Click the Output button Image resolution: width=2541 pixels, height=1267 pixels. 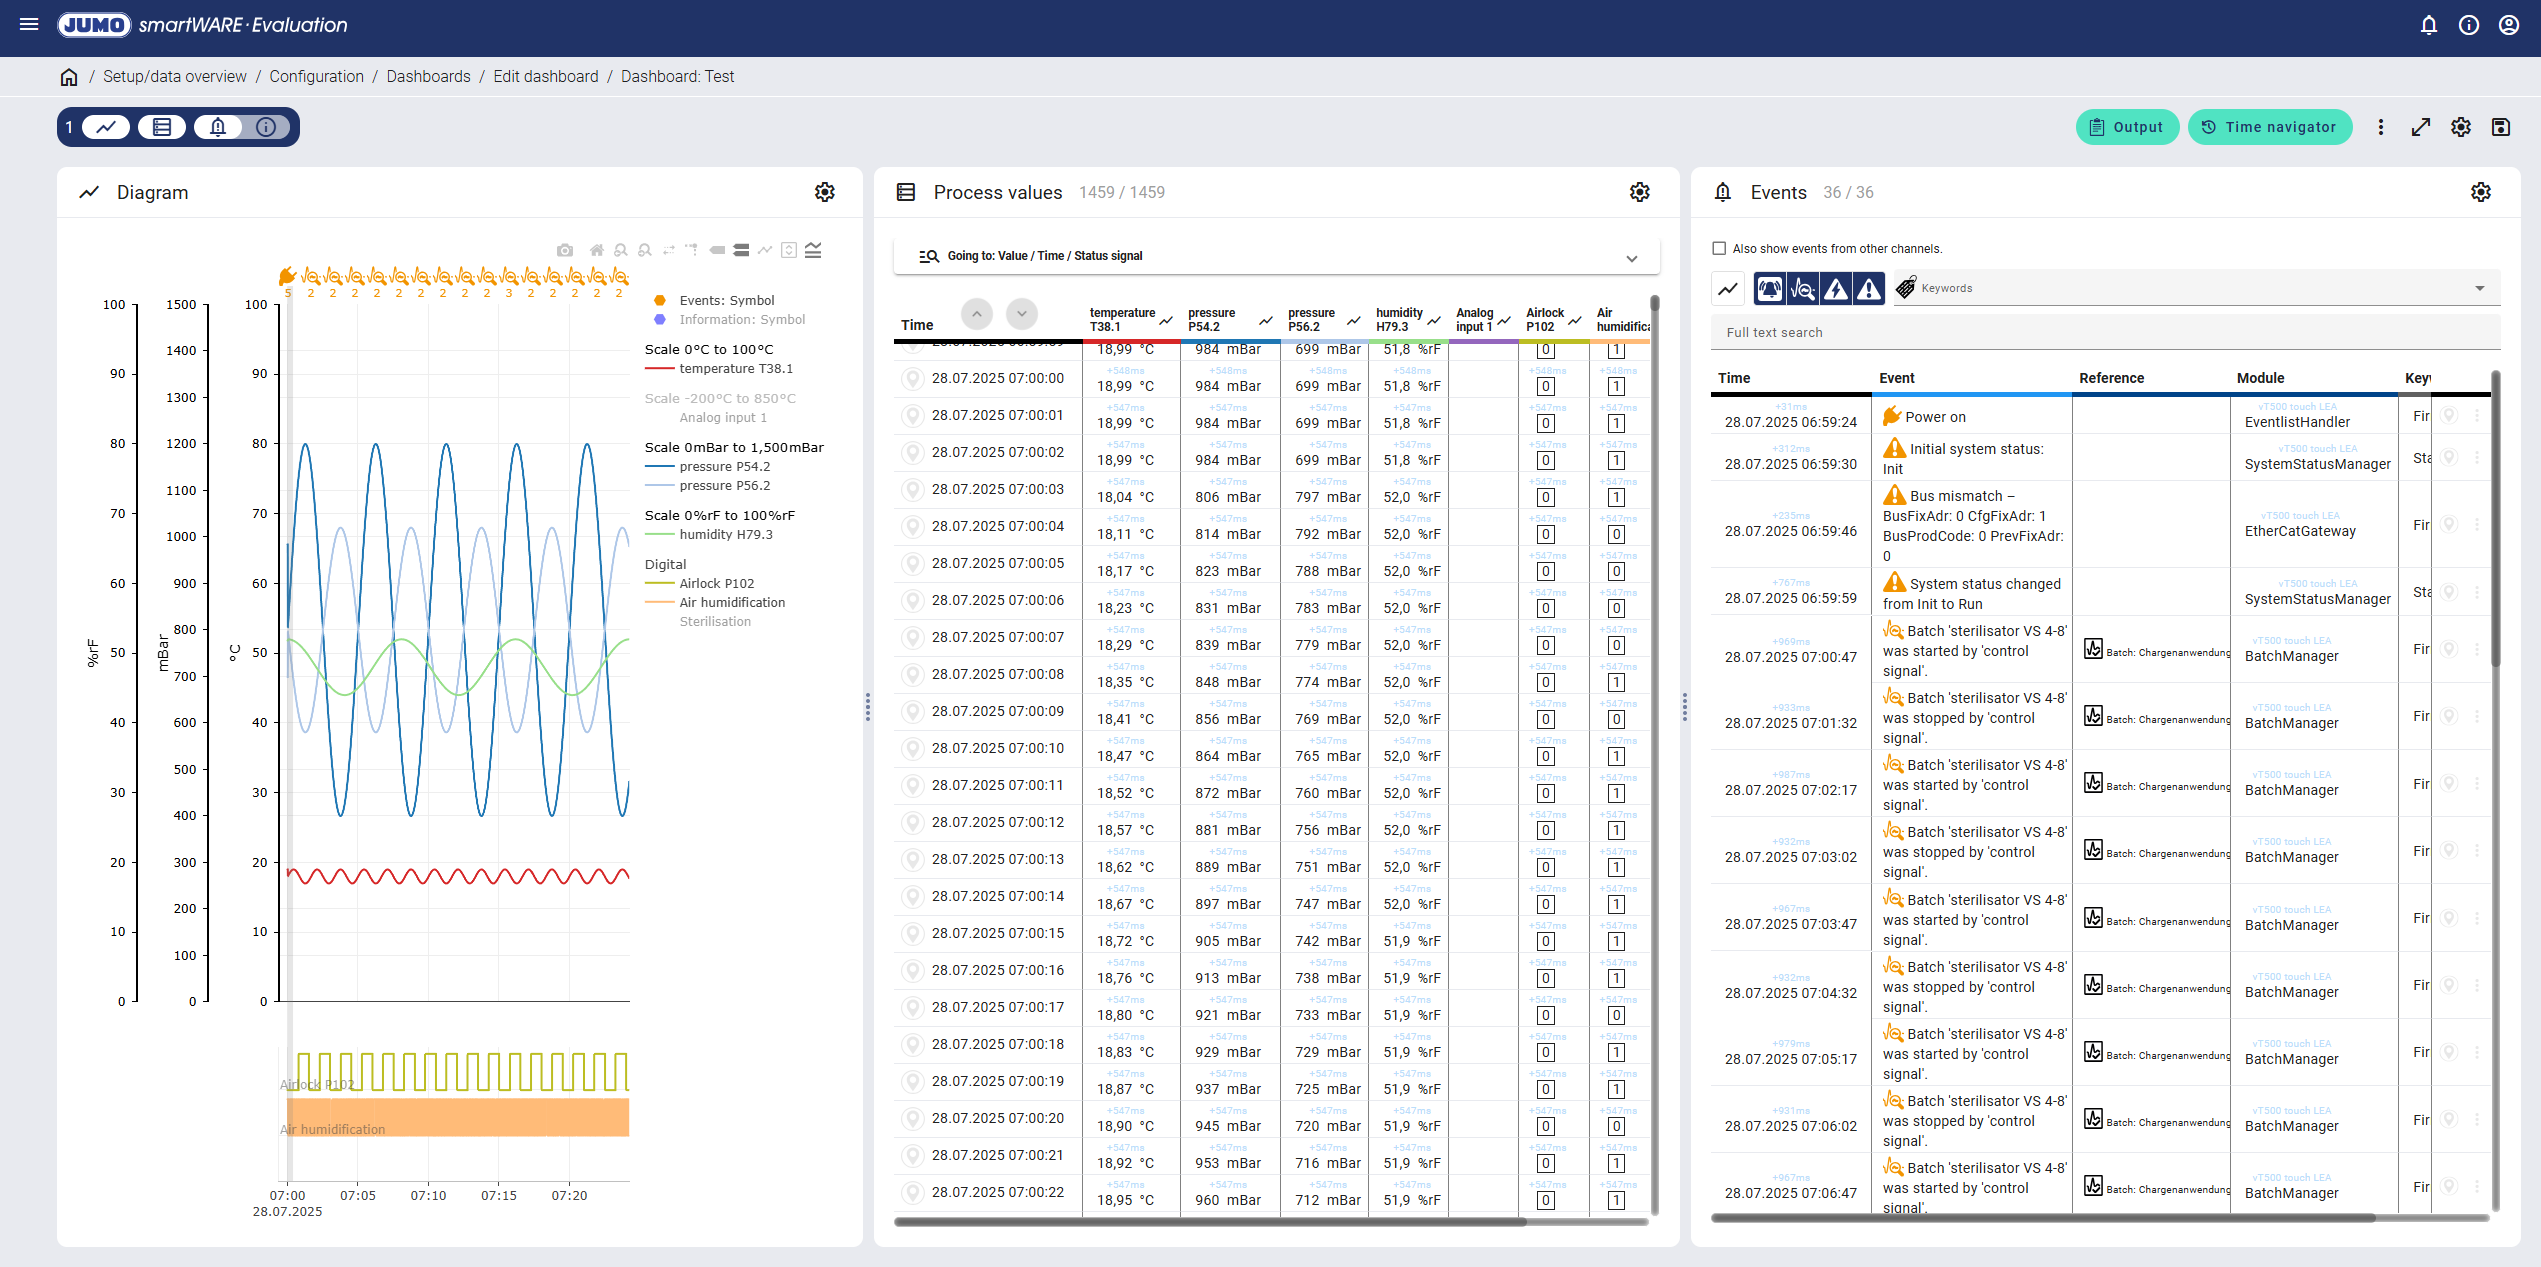tap(2126, 127)
